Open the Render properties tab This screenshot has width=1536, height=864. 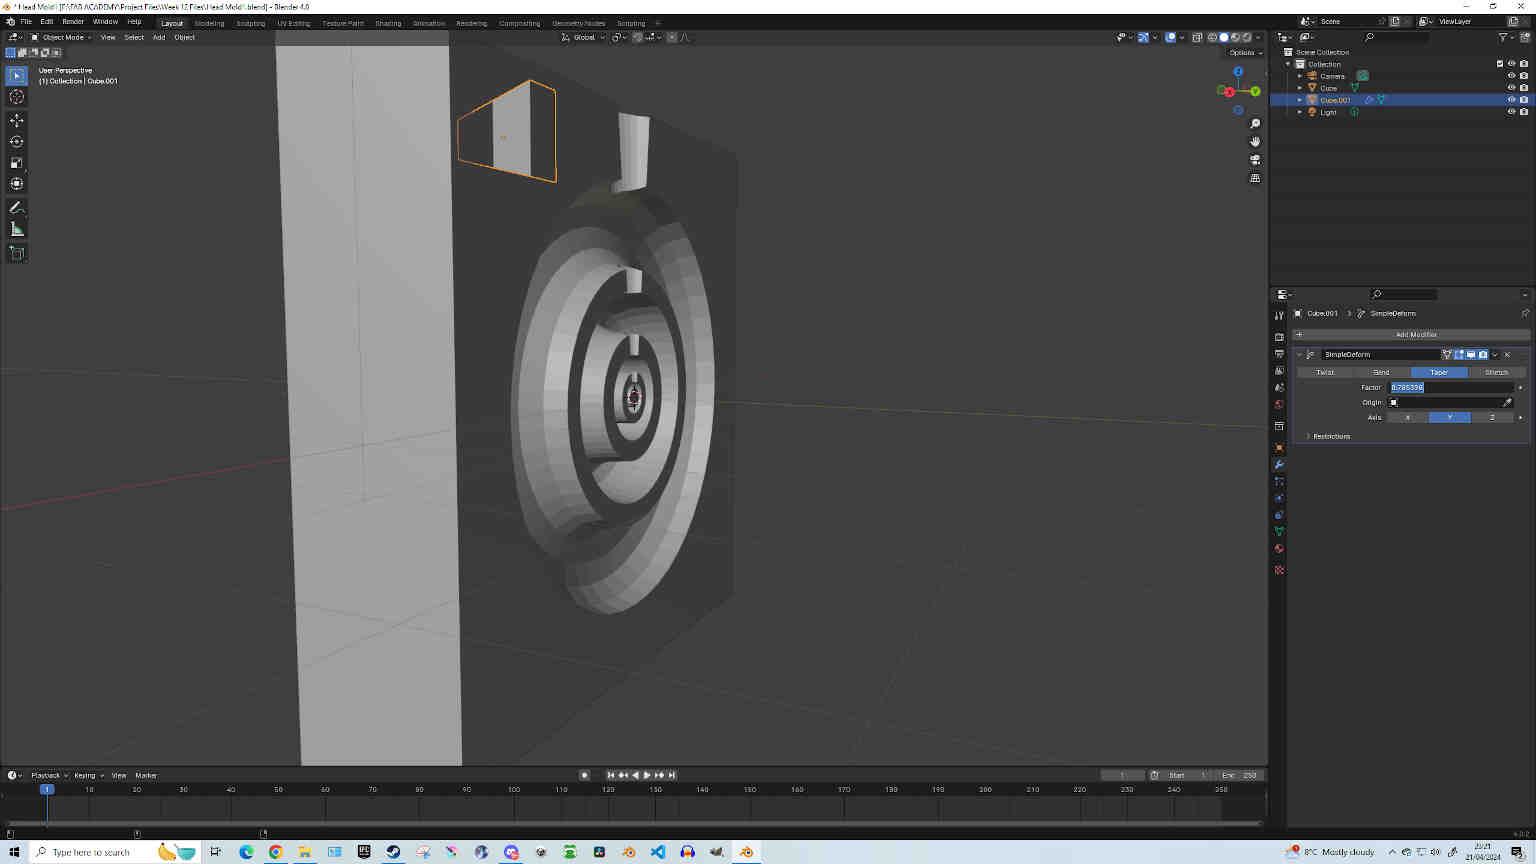click(1279, 337)
